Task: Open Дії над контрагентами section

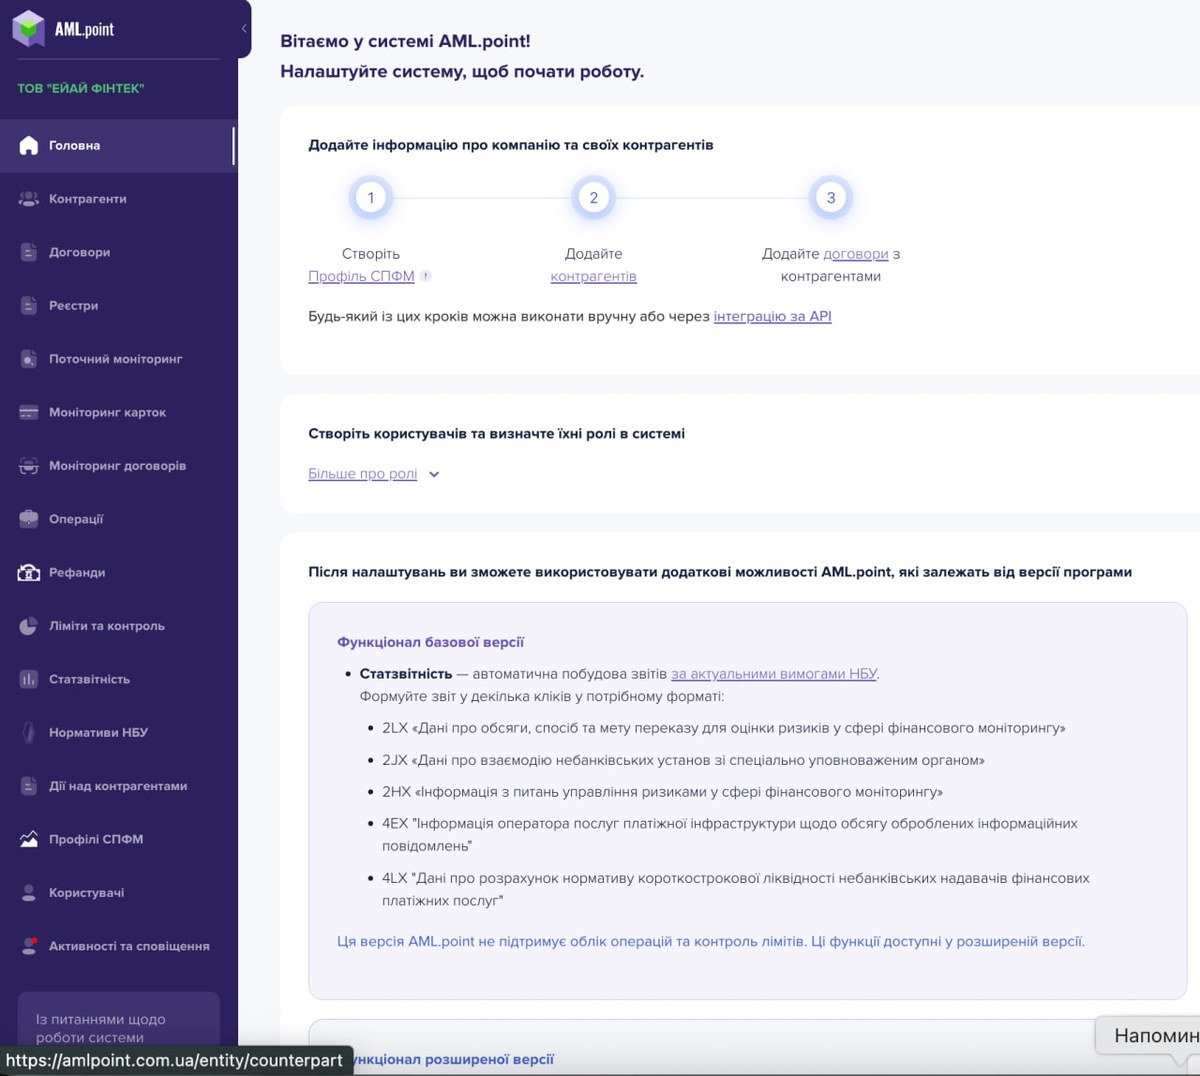Action: [118, 786]
